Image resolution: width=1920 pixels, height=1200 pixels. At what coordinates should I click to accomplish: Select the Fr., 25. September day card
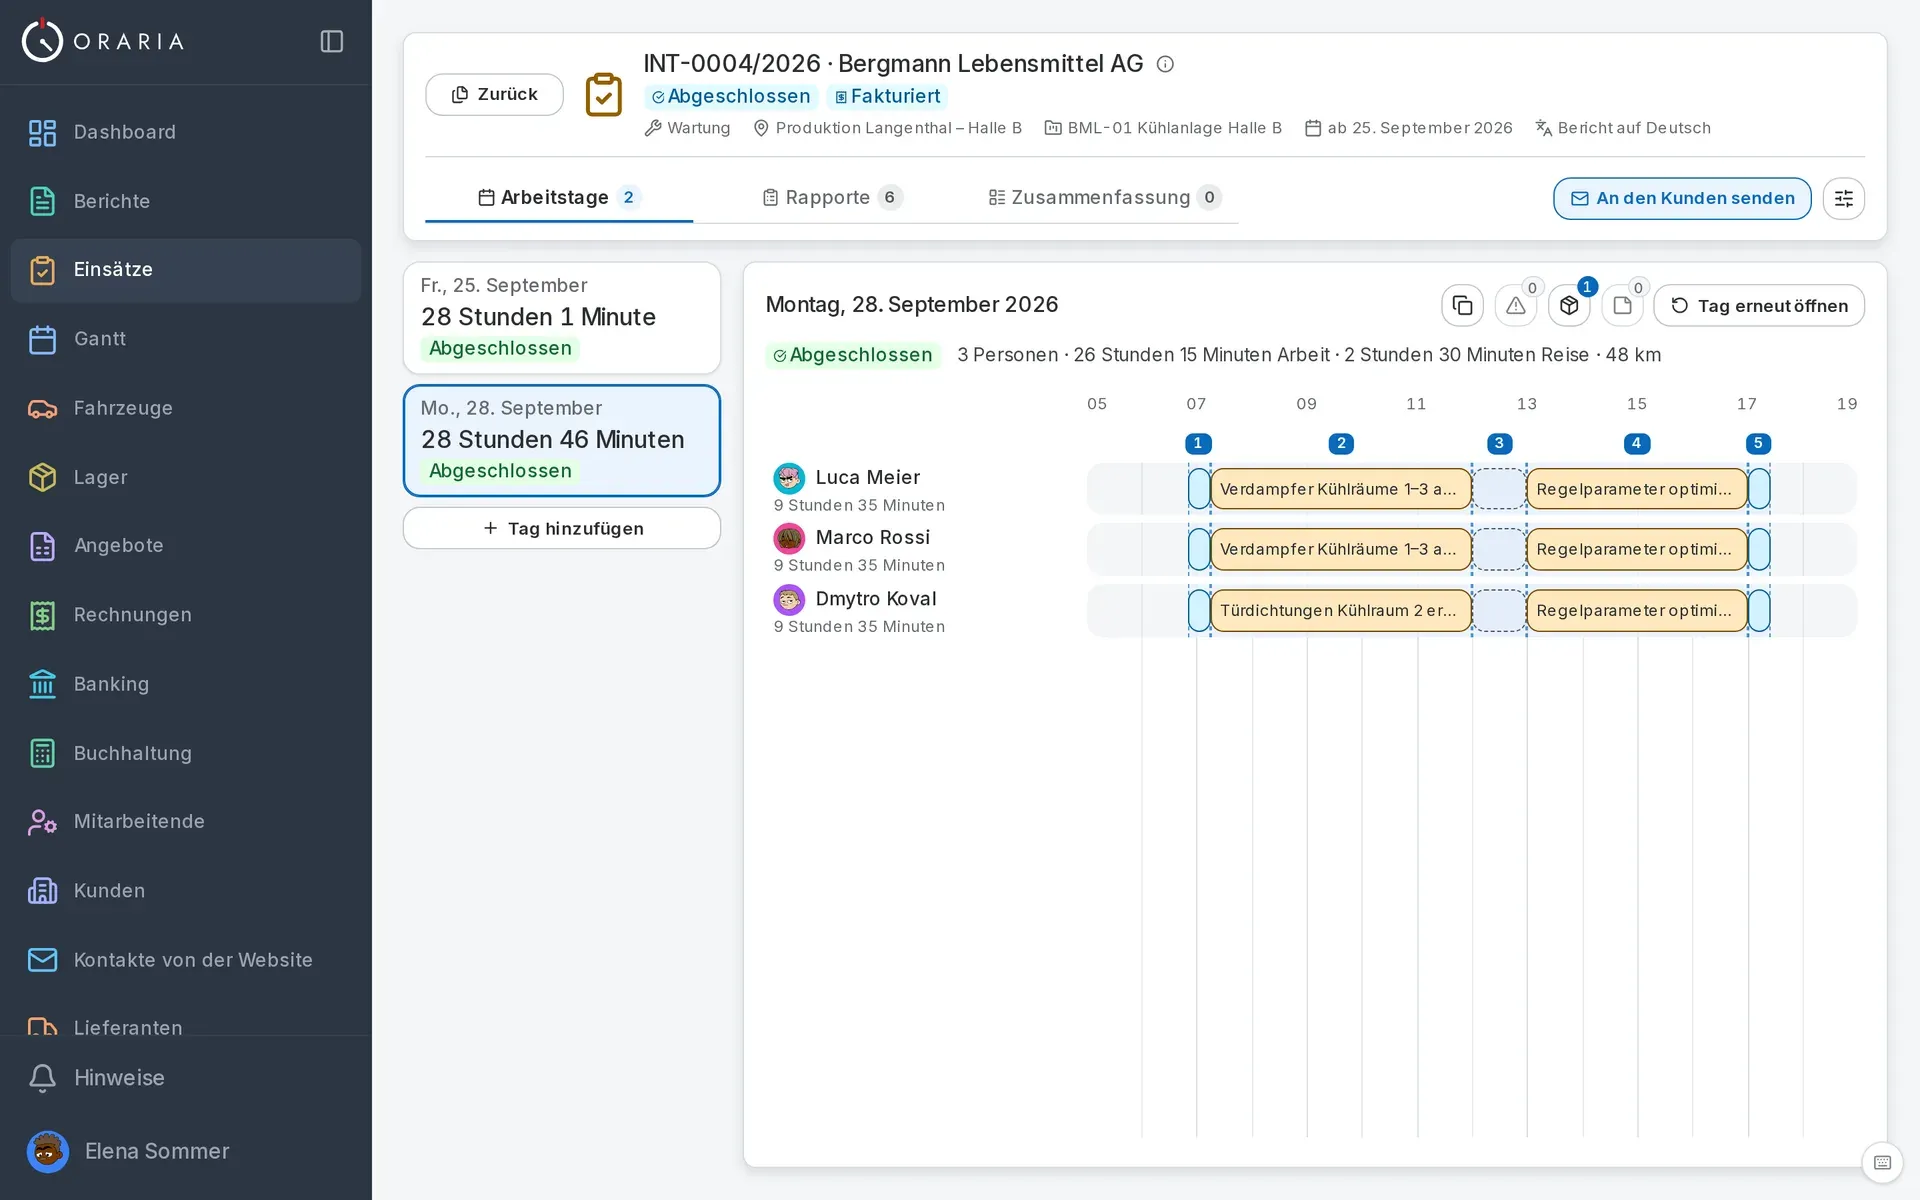click(562, 318)
